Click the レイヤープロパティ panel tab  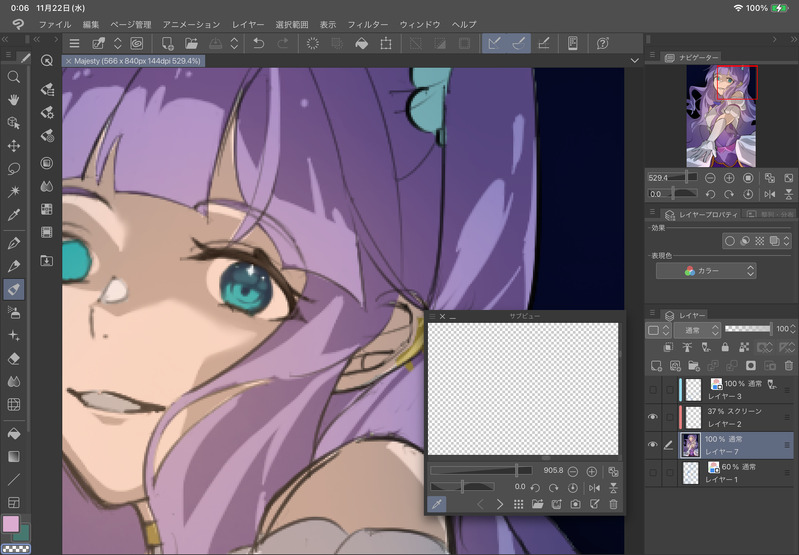(x=702, y=215)
